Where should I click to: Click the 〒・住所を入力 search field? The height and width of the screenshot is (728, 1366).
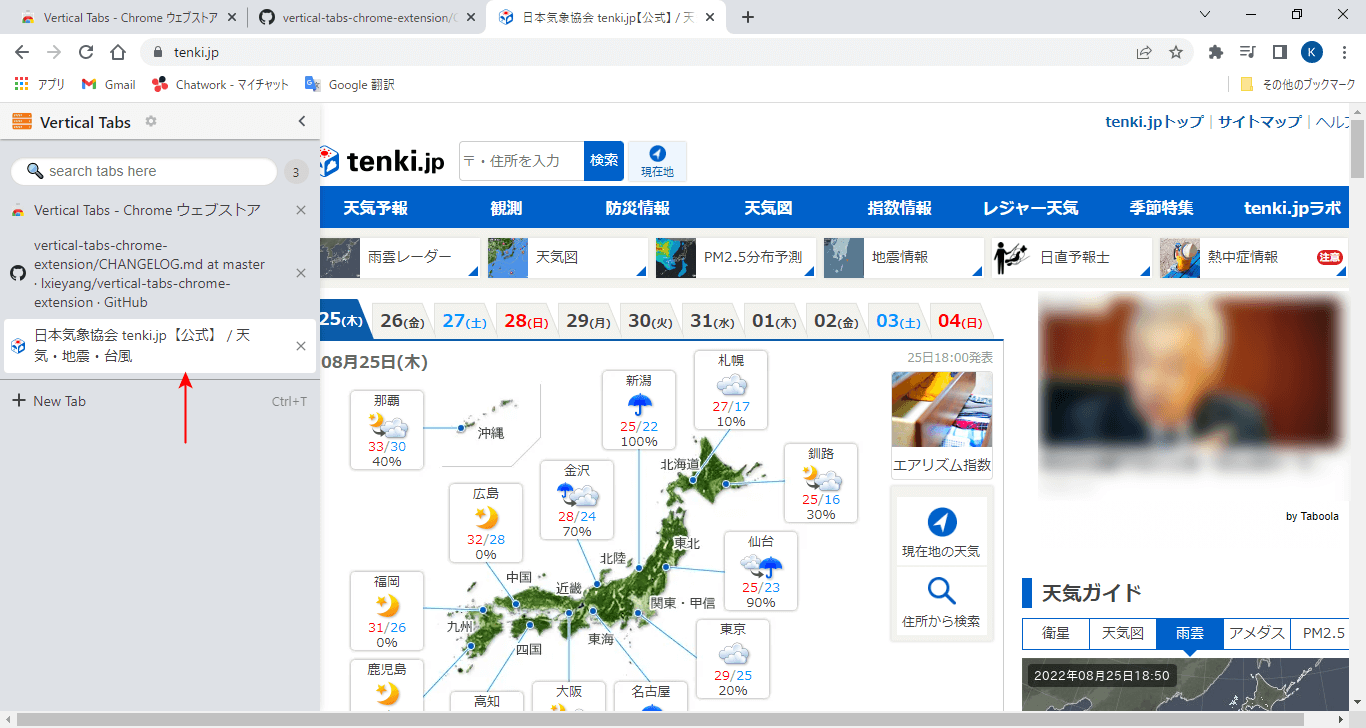[x=521, y=161]
